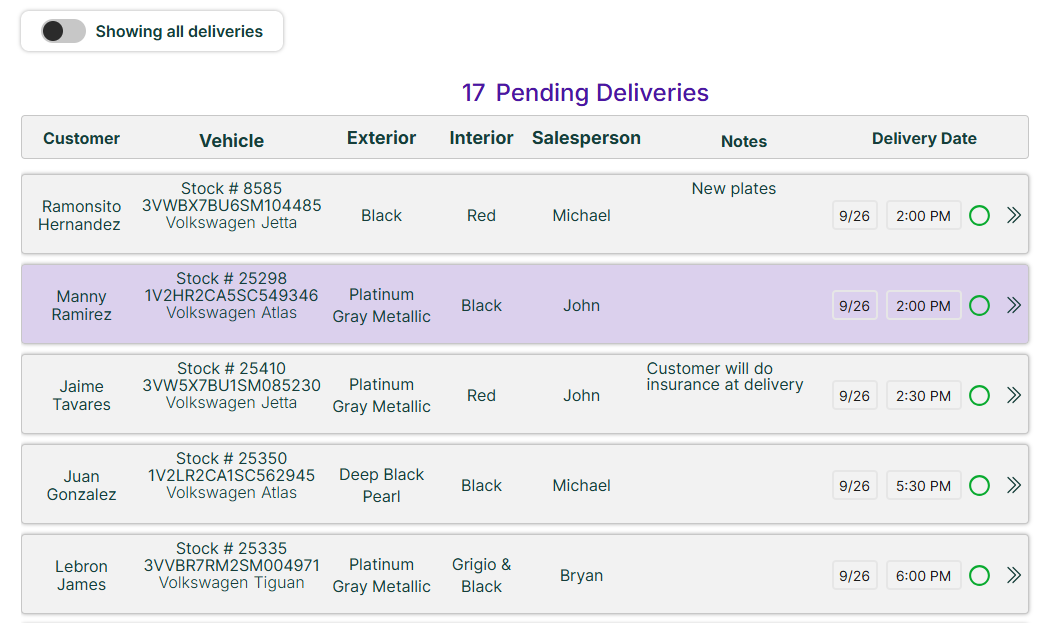Click the 17 Pending Deliveries heading

586,92
